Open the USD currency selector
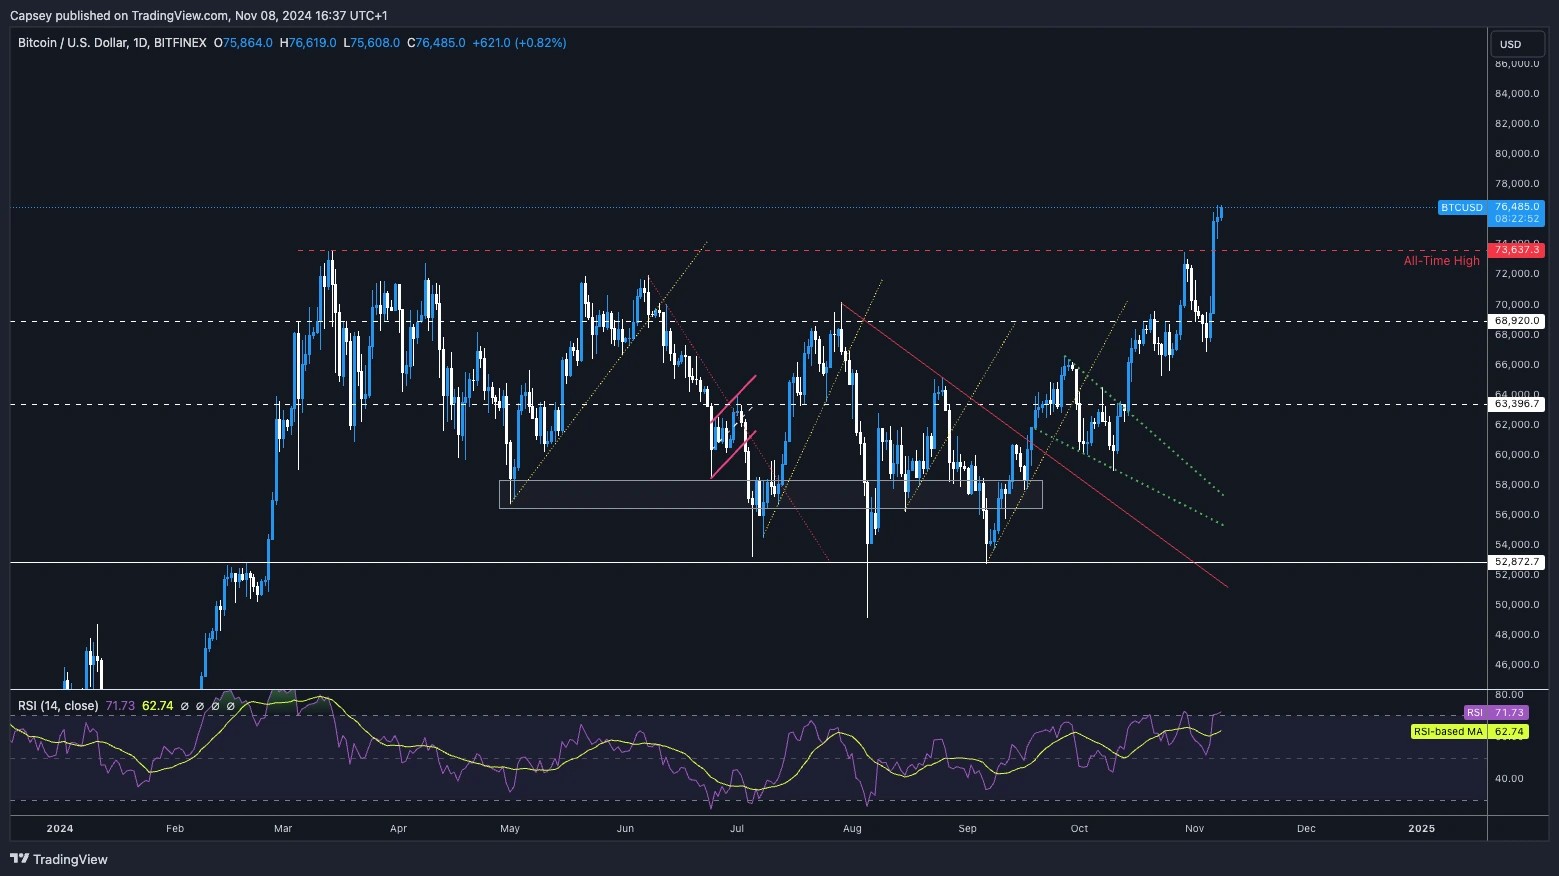The height and width of the screenshot is (876, 1559). pyautogui.click(x=1516, y=44)
